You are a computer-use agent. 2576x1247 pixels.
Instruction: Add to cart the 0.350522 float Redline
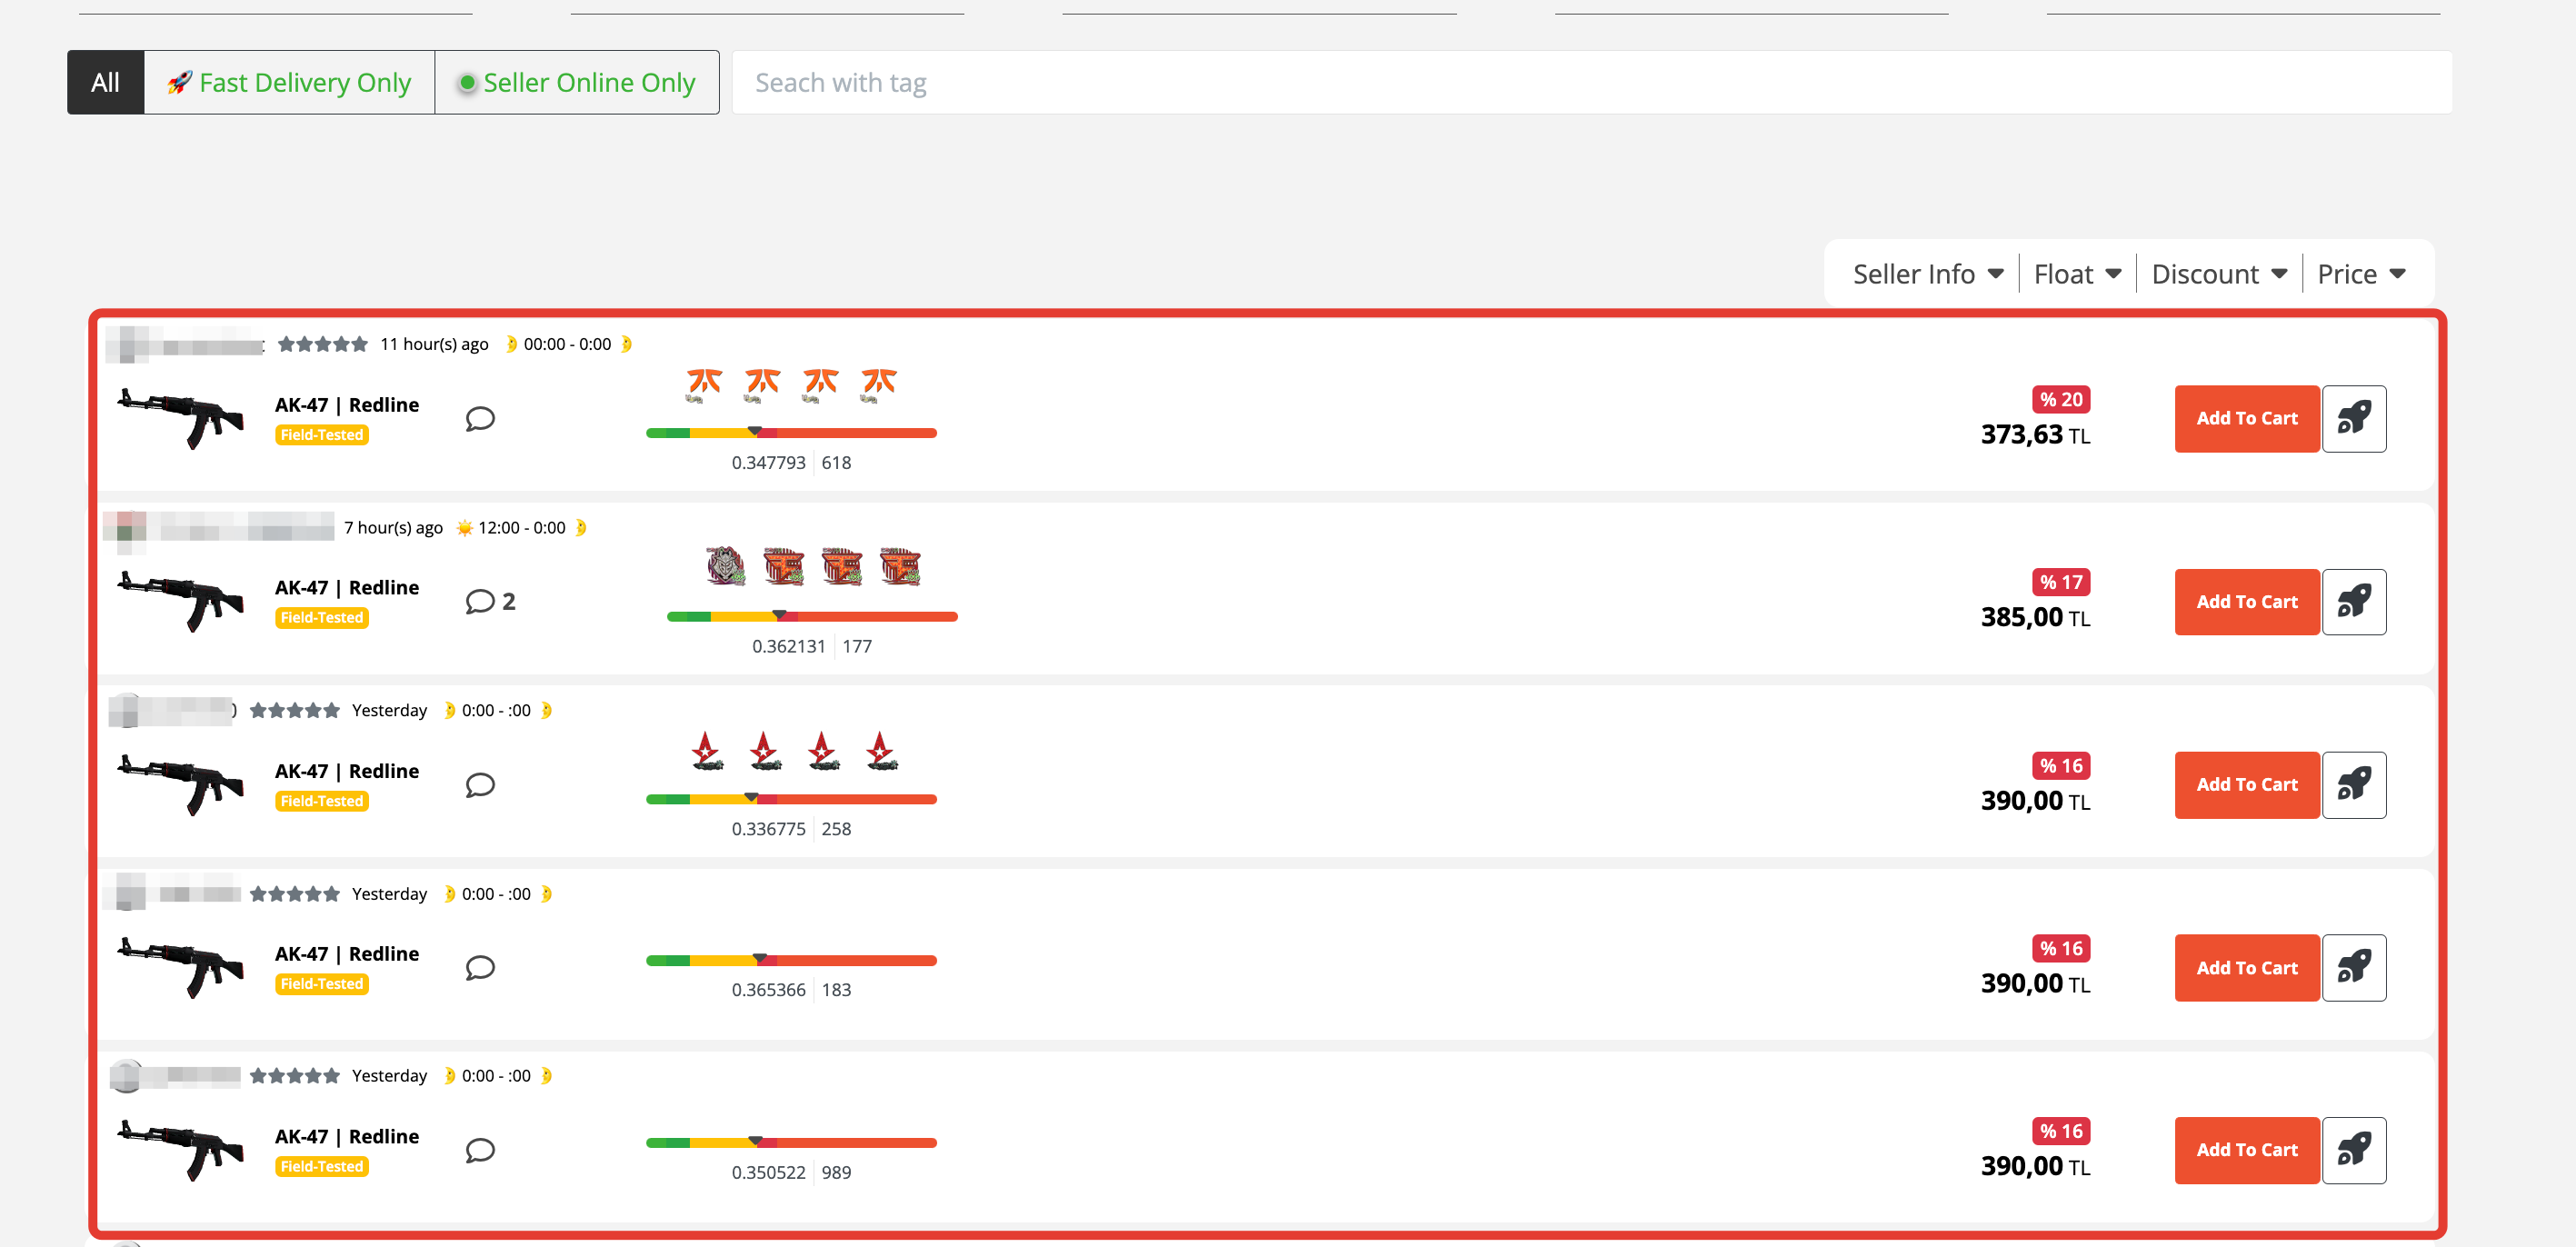coord(2246,1150)
